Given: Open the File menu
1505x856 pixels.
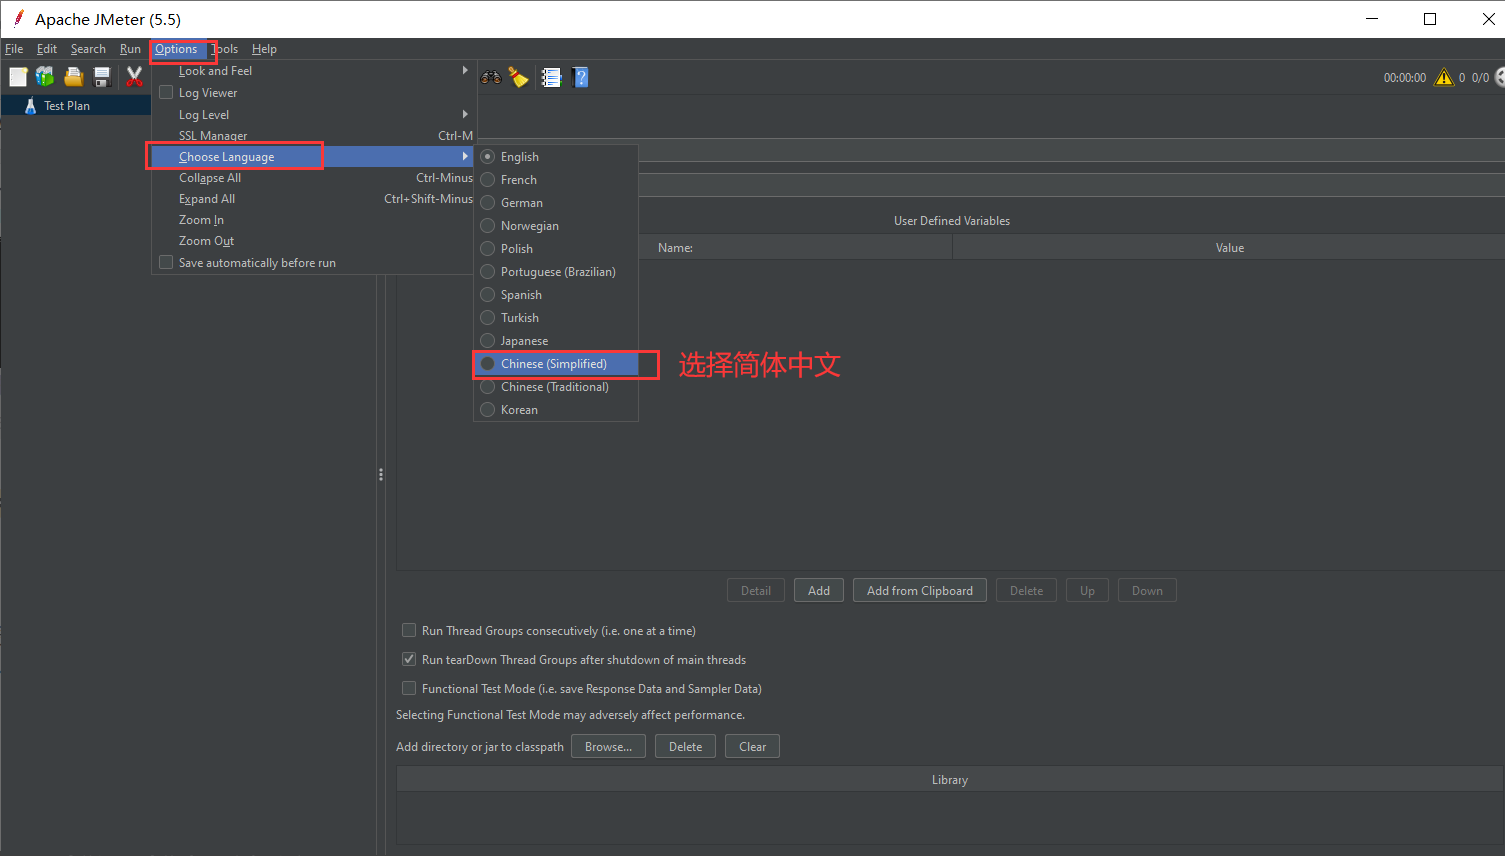Looking at the screenshot, I should pyautogui.click(x=14, y=49).
